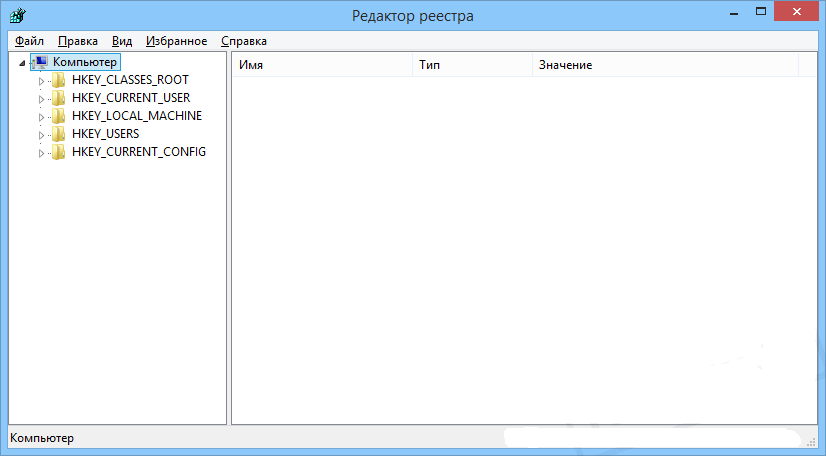Expand the HKEY_CURRENT_USER branch arrow
826x456 pixels.
[42, 99]
